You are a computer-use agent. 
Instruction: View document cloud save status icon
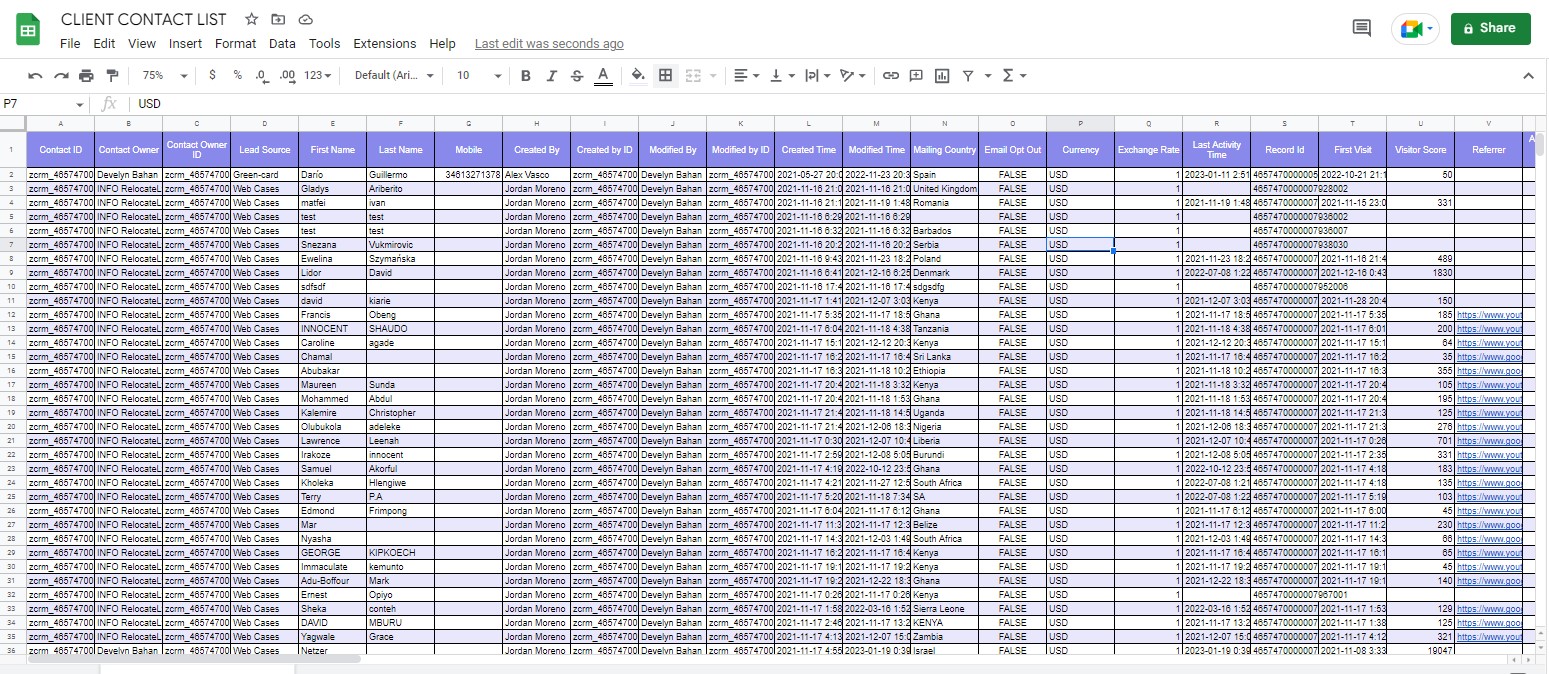tap(306, 19)
